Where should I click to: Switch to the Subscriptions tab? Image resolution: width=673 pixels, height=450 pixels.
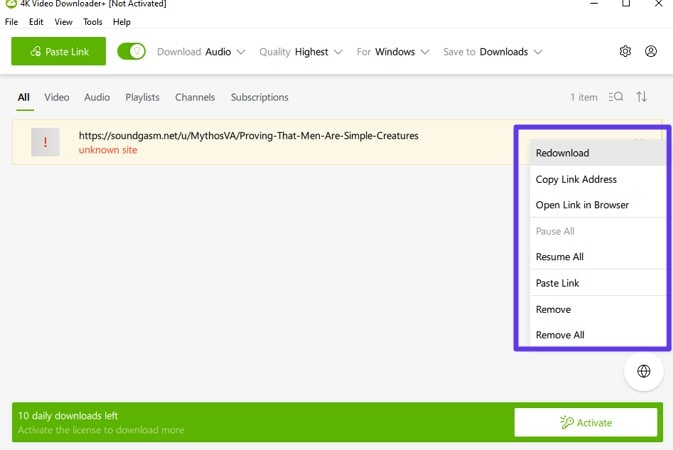click(x=260, y=97)
